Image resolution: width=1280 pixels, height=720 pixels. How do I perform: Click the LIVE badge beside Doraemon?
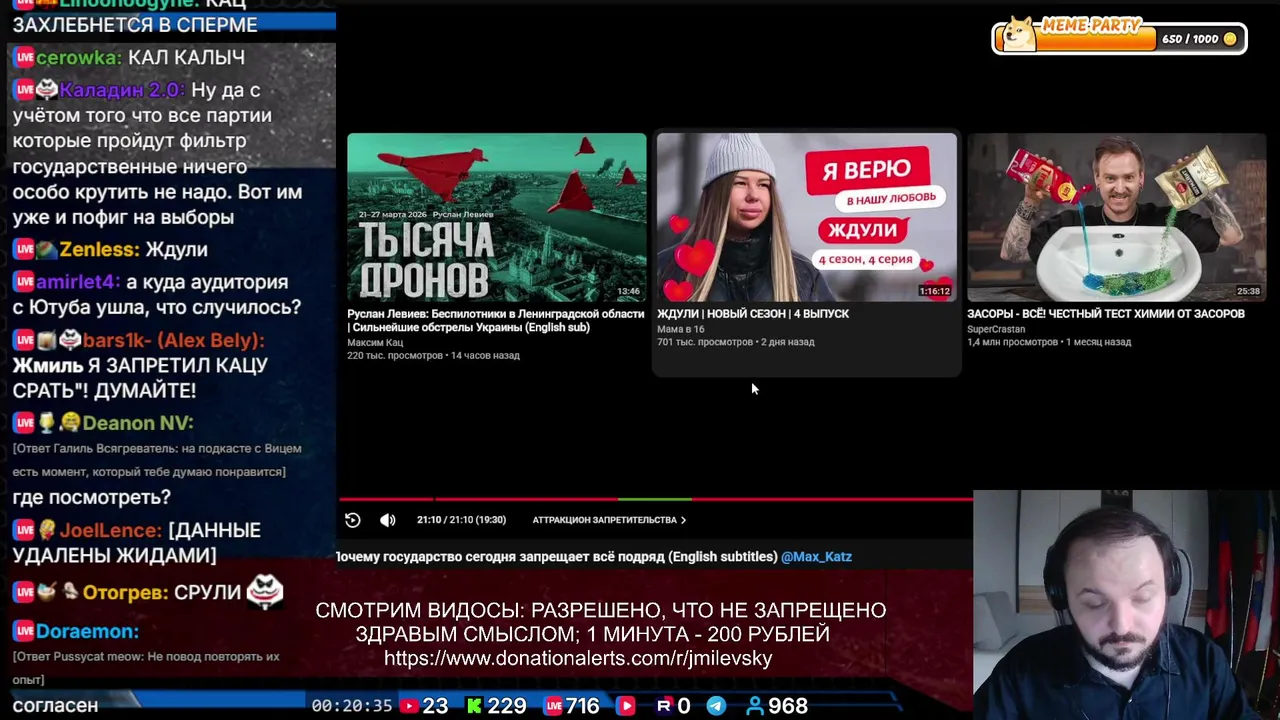[x=24, y=632]
